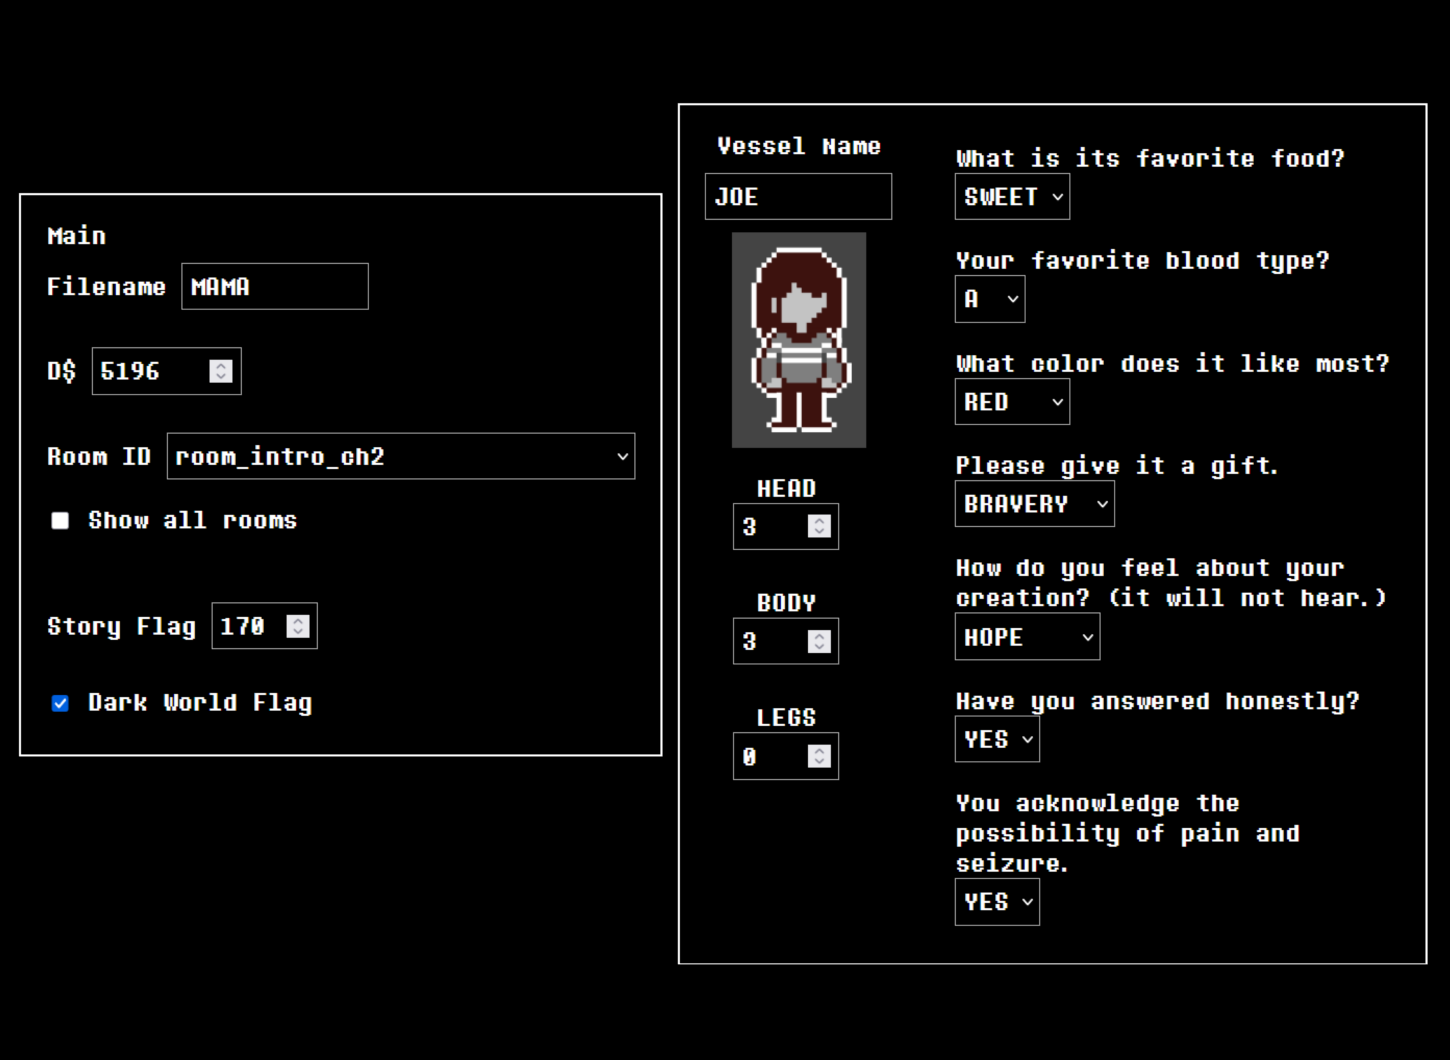Open the gift dropdown showing BRAVERY
1450x1060 pixels.
coord(1034,504)
